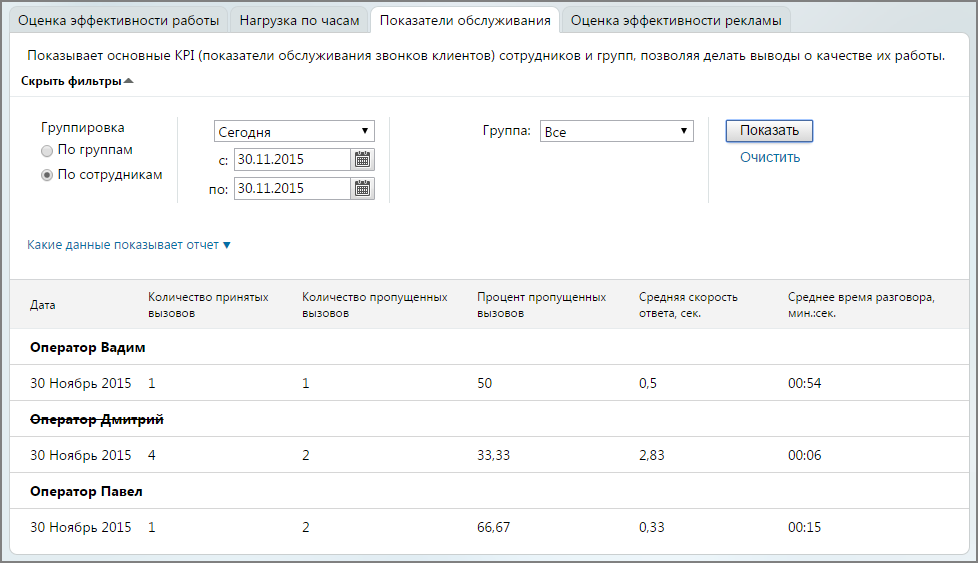This screenshot has width=978, height=563.
Task: Open the Сегодня period dropdown
Action: tap(294, 132)
